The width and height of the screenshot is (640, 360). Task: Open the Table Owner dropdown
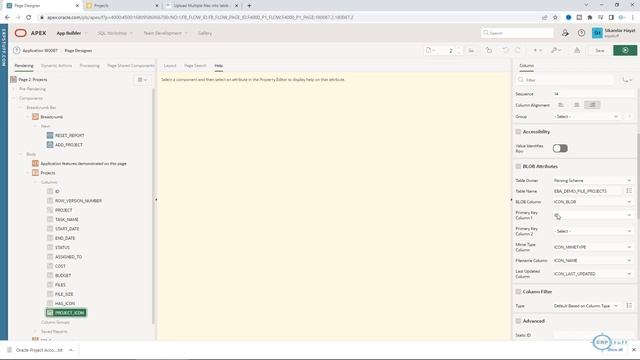[593, 180]
